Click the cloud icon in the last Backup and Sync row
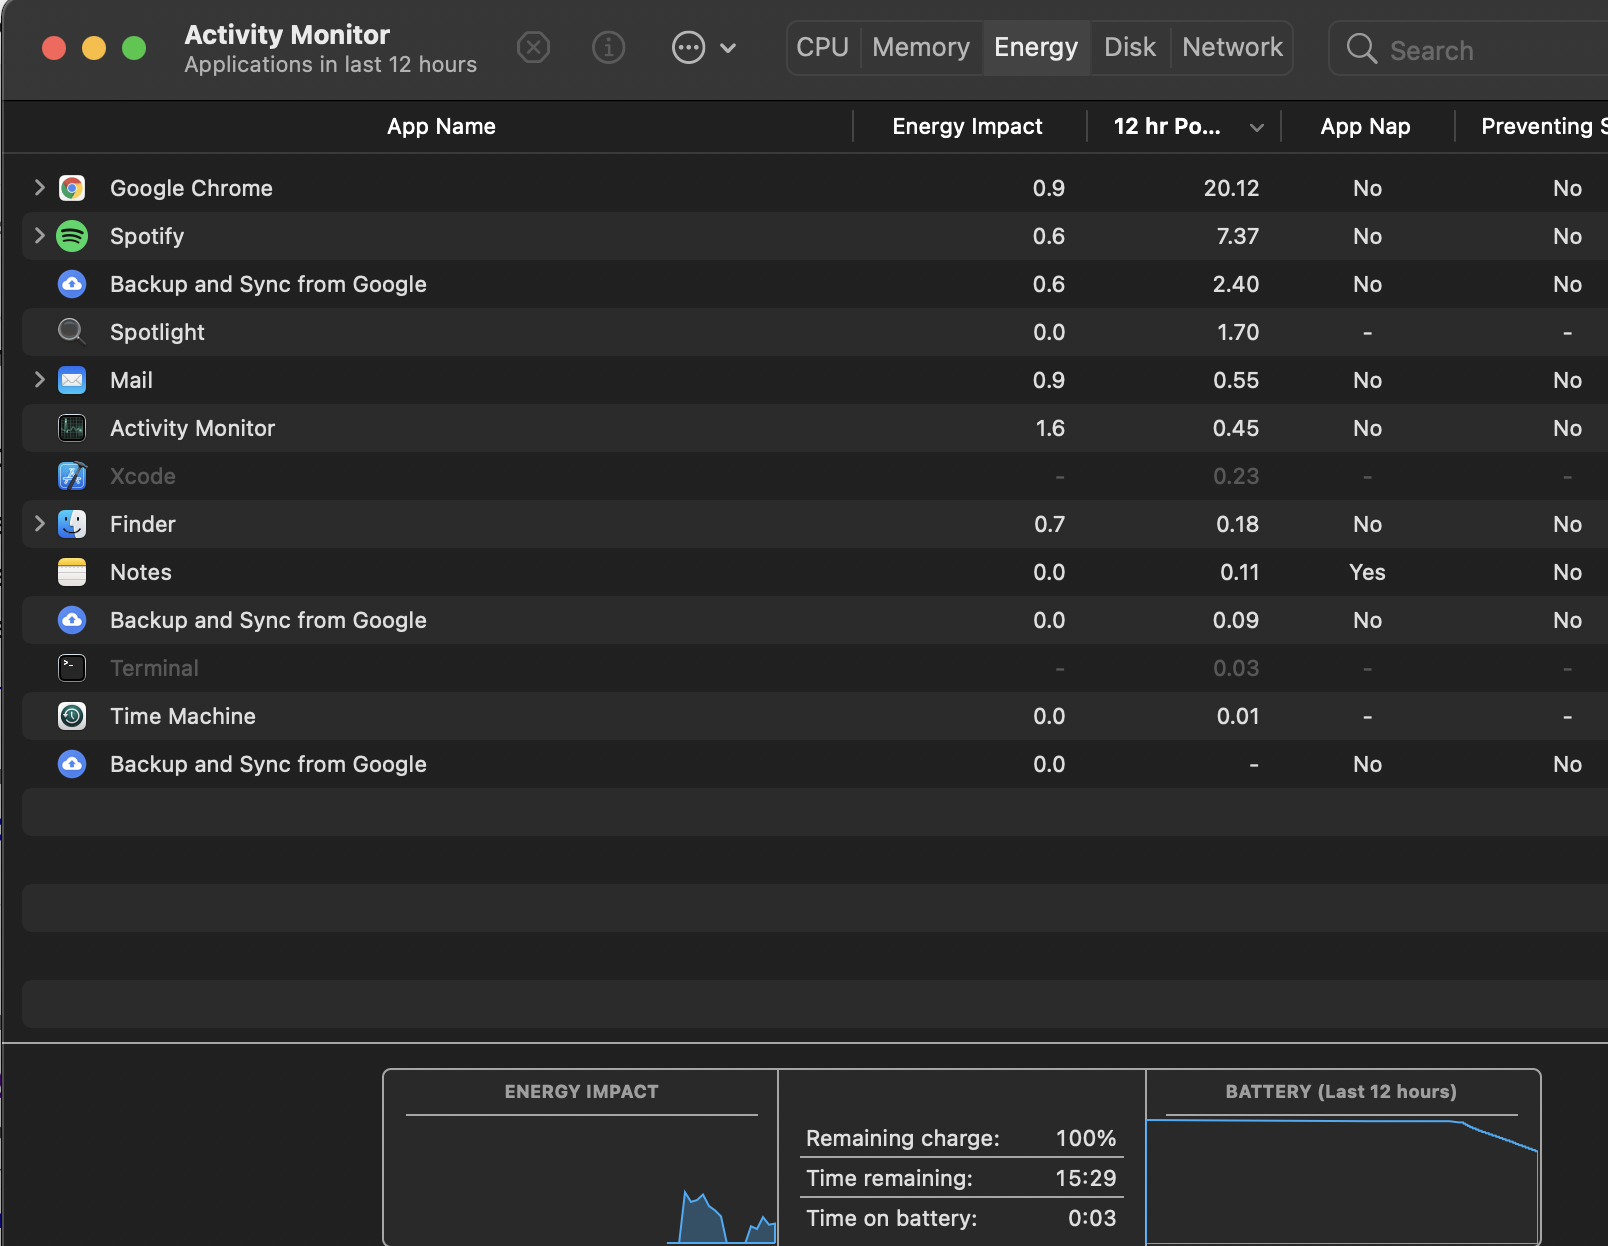This screenshot has width=1608, height=1246. (x=72, y=764)
